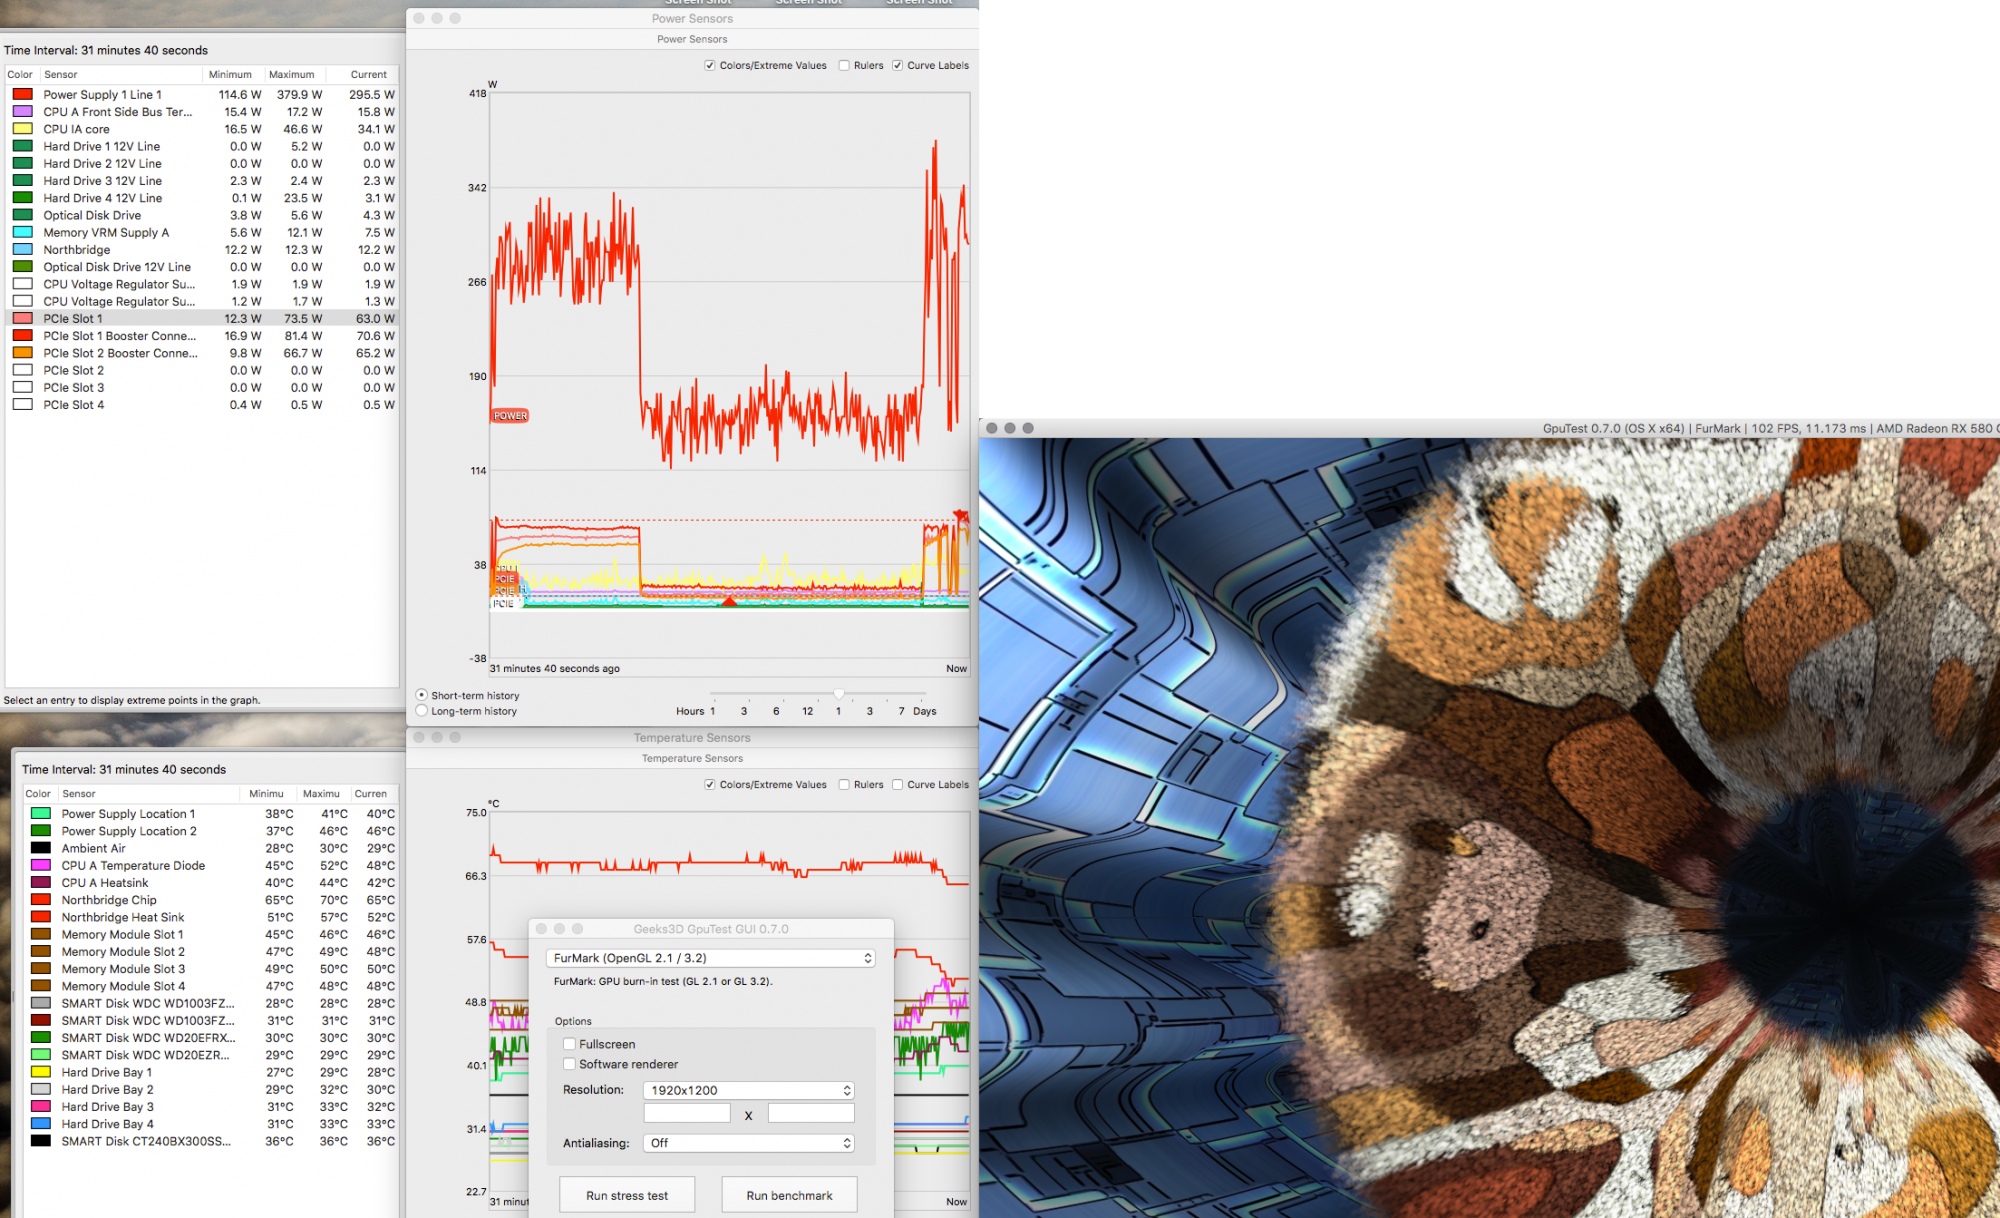The height and width of the screenshot is (1218, 2000).
Task: Click CPU A Front Side Bus color swatch
Action: 23,111
